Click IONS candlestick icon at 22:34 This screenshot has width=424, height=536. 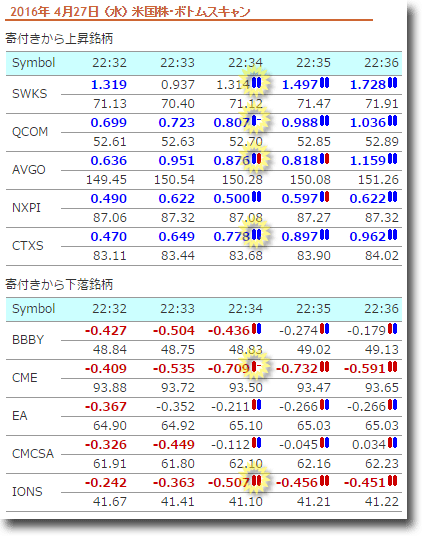click(256, 480)
